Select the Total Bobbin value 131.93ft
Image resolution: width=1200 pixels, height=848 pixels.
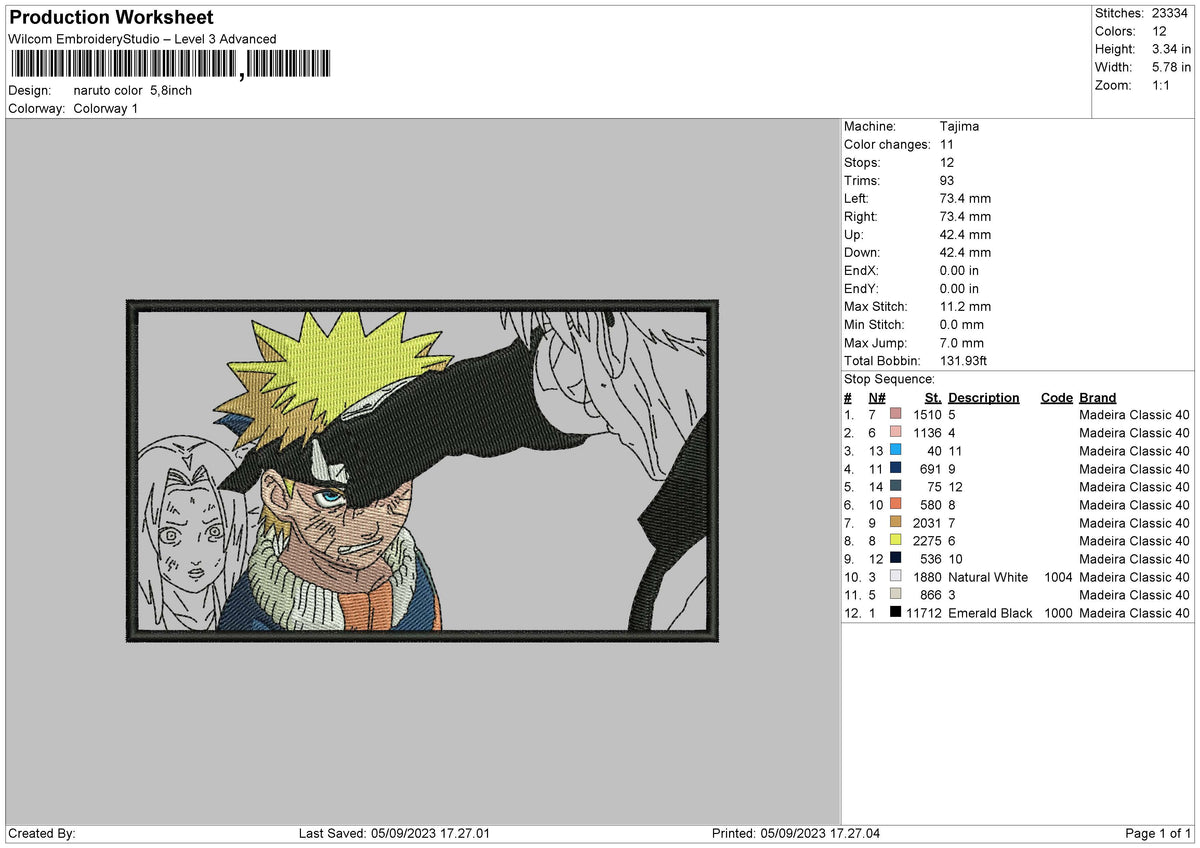965,360
